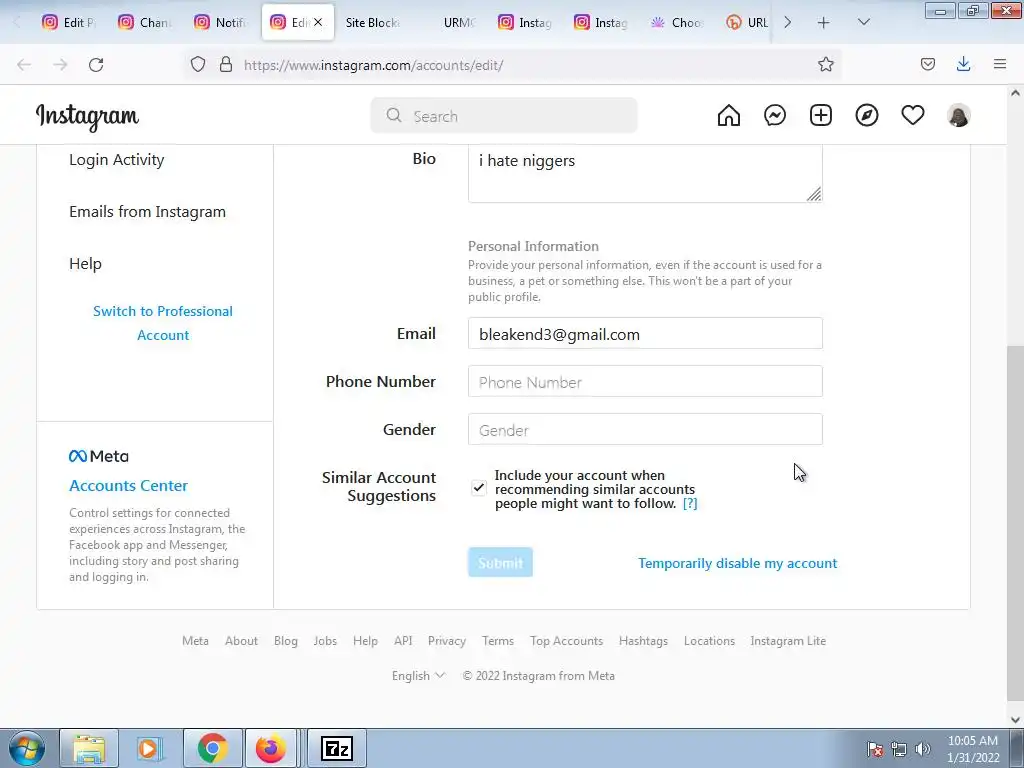The image size is (1024, 768).
Task: Click inside the Bio text area
Action: click(x=645, y=174)
